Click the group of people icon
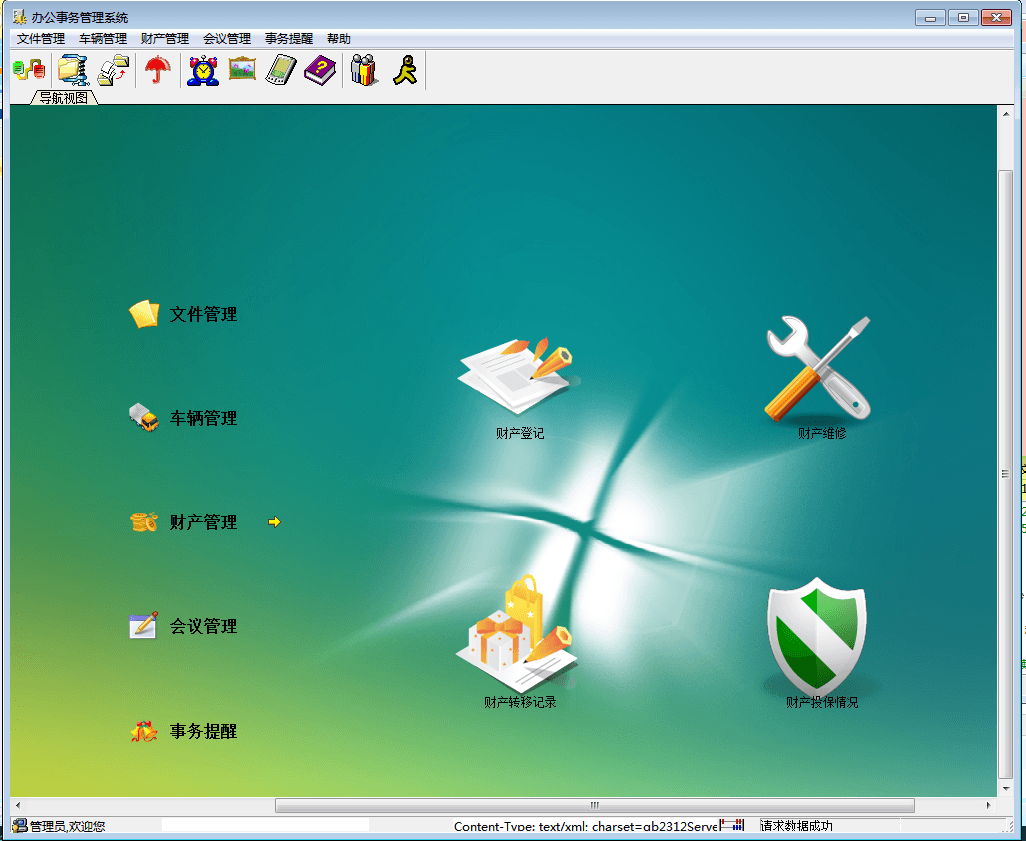This screenshot has width=1026, height=841. coord(365,70)
